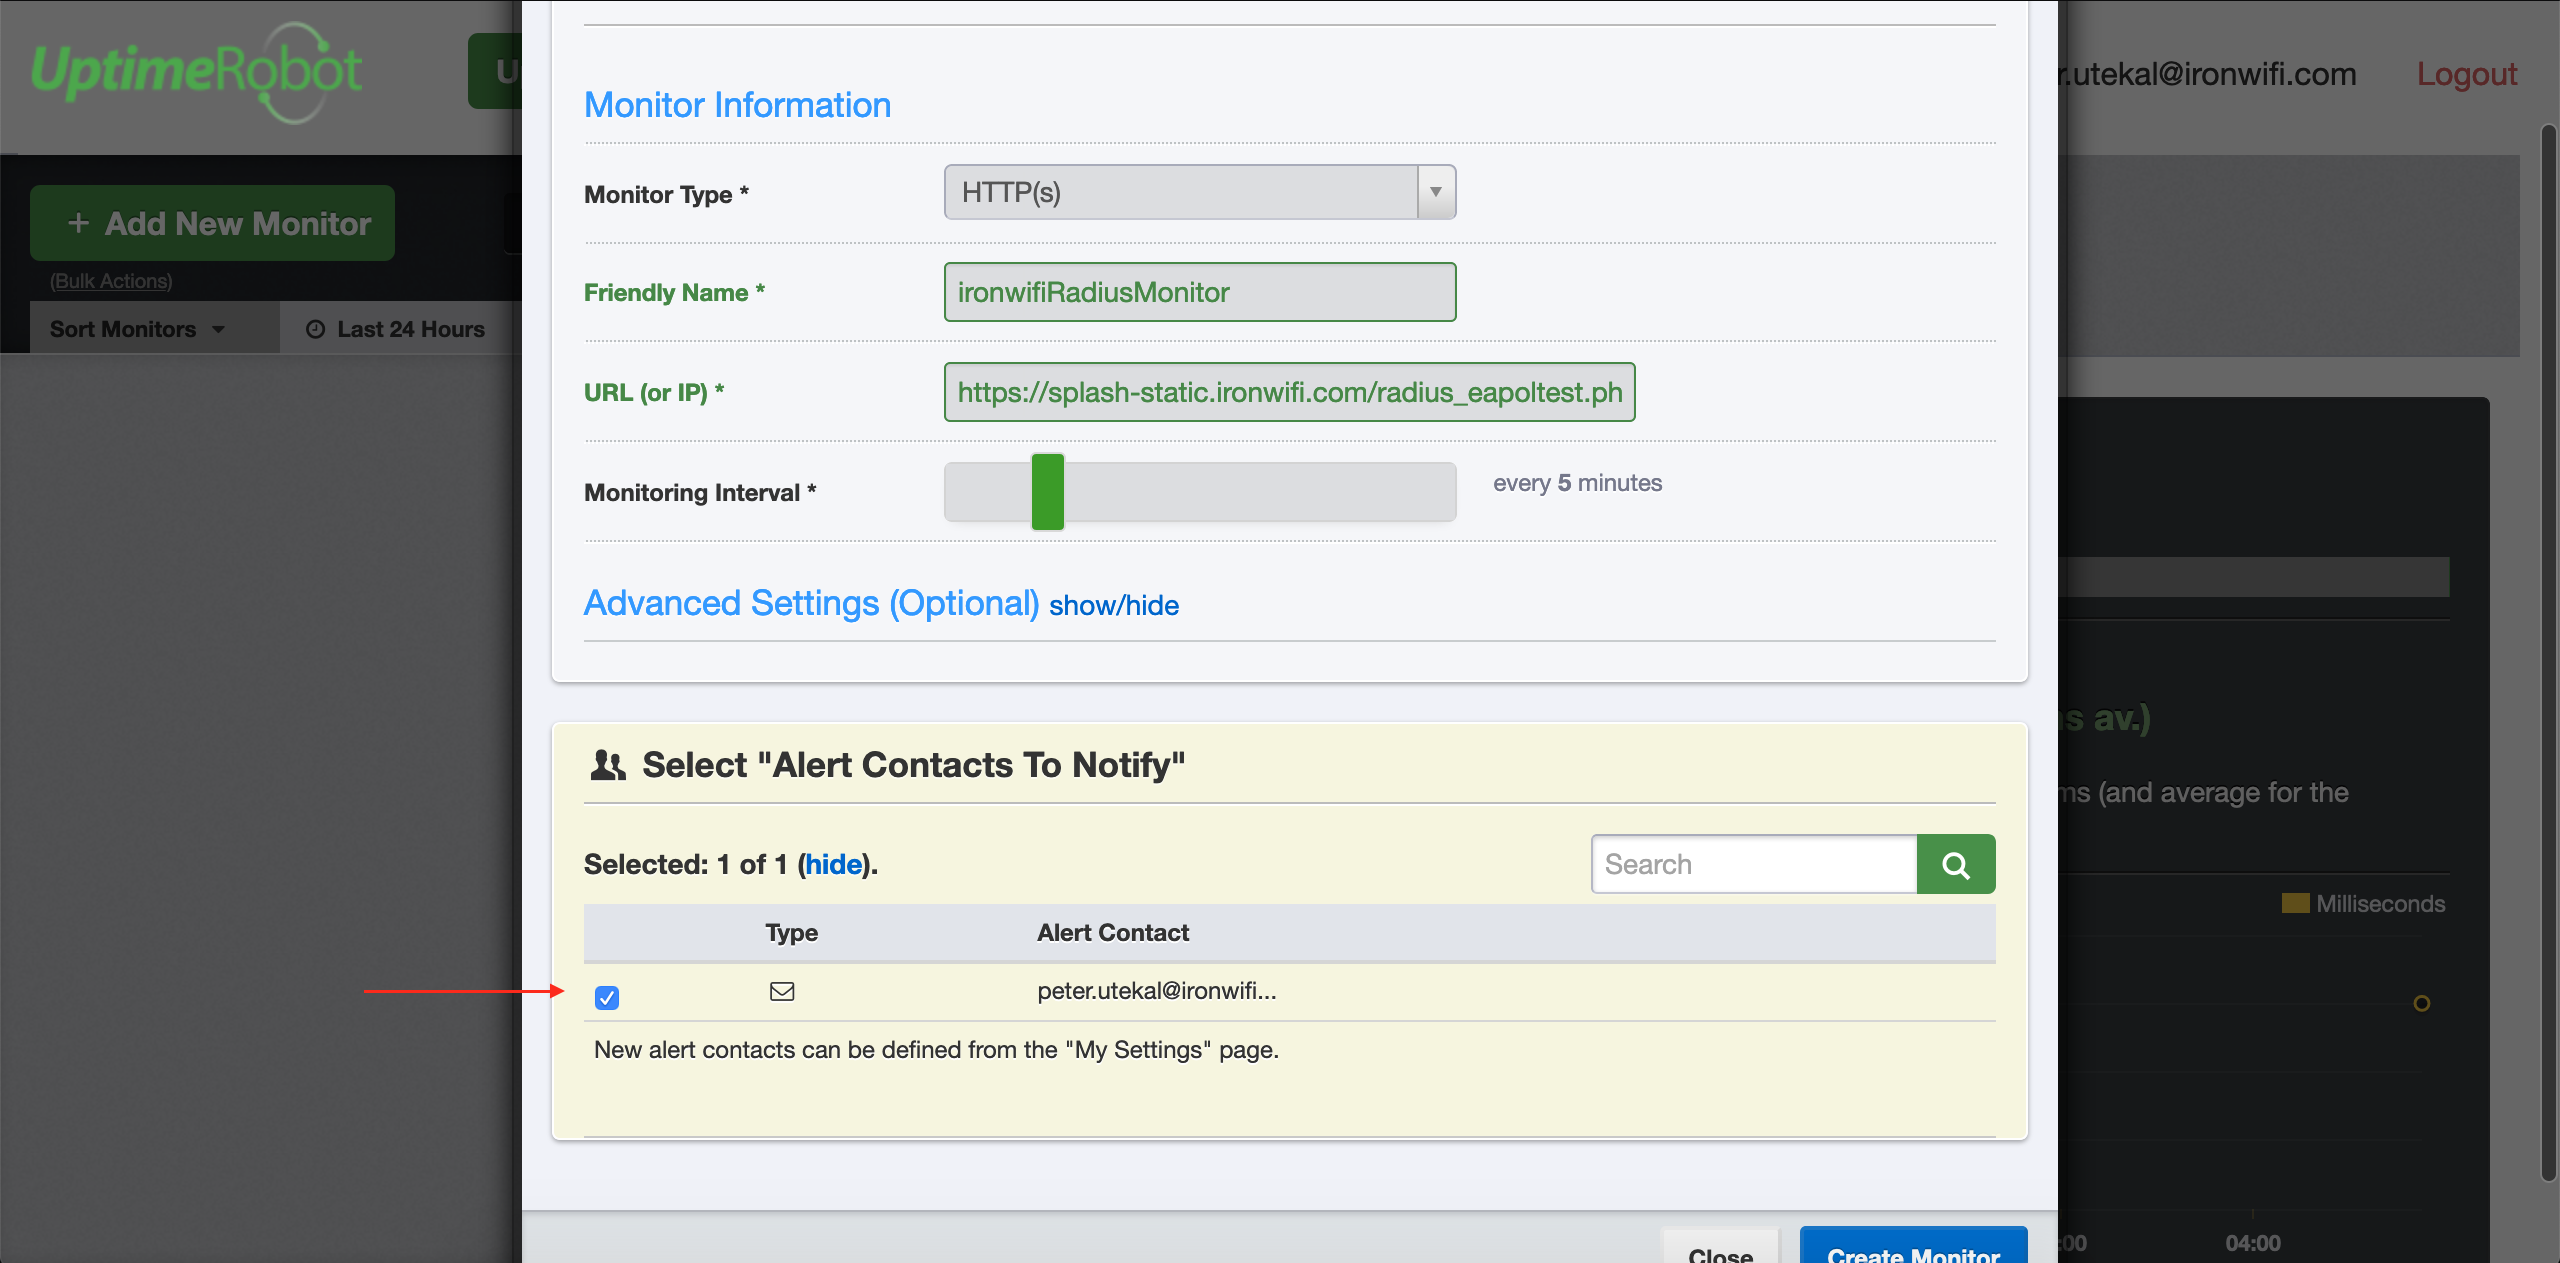Viewport: 2560px width, 1263px height.
Task: Hide selected contacts using the "hide" link
Action: coord(834,864)
